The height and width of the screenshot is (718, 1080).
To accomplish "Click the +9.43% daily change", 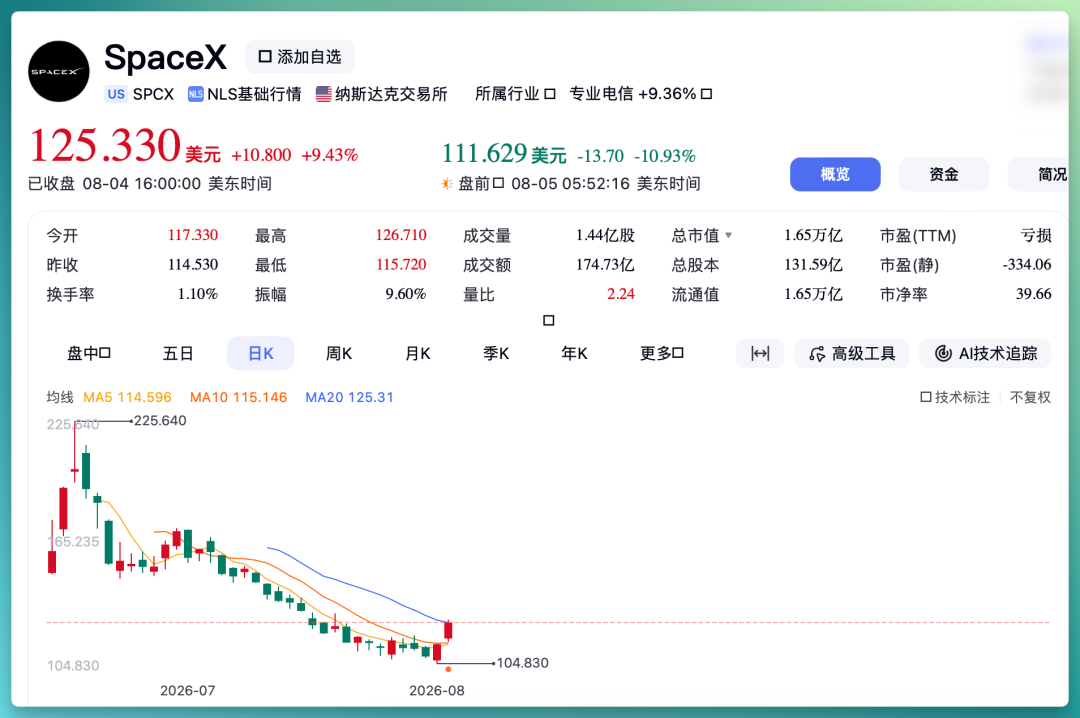I will 330,155.
